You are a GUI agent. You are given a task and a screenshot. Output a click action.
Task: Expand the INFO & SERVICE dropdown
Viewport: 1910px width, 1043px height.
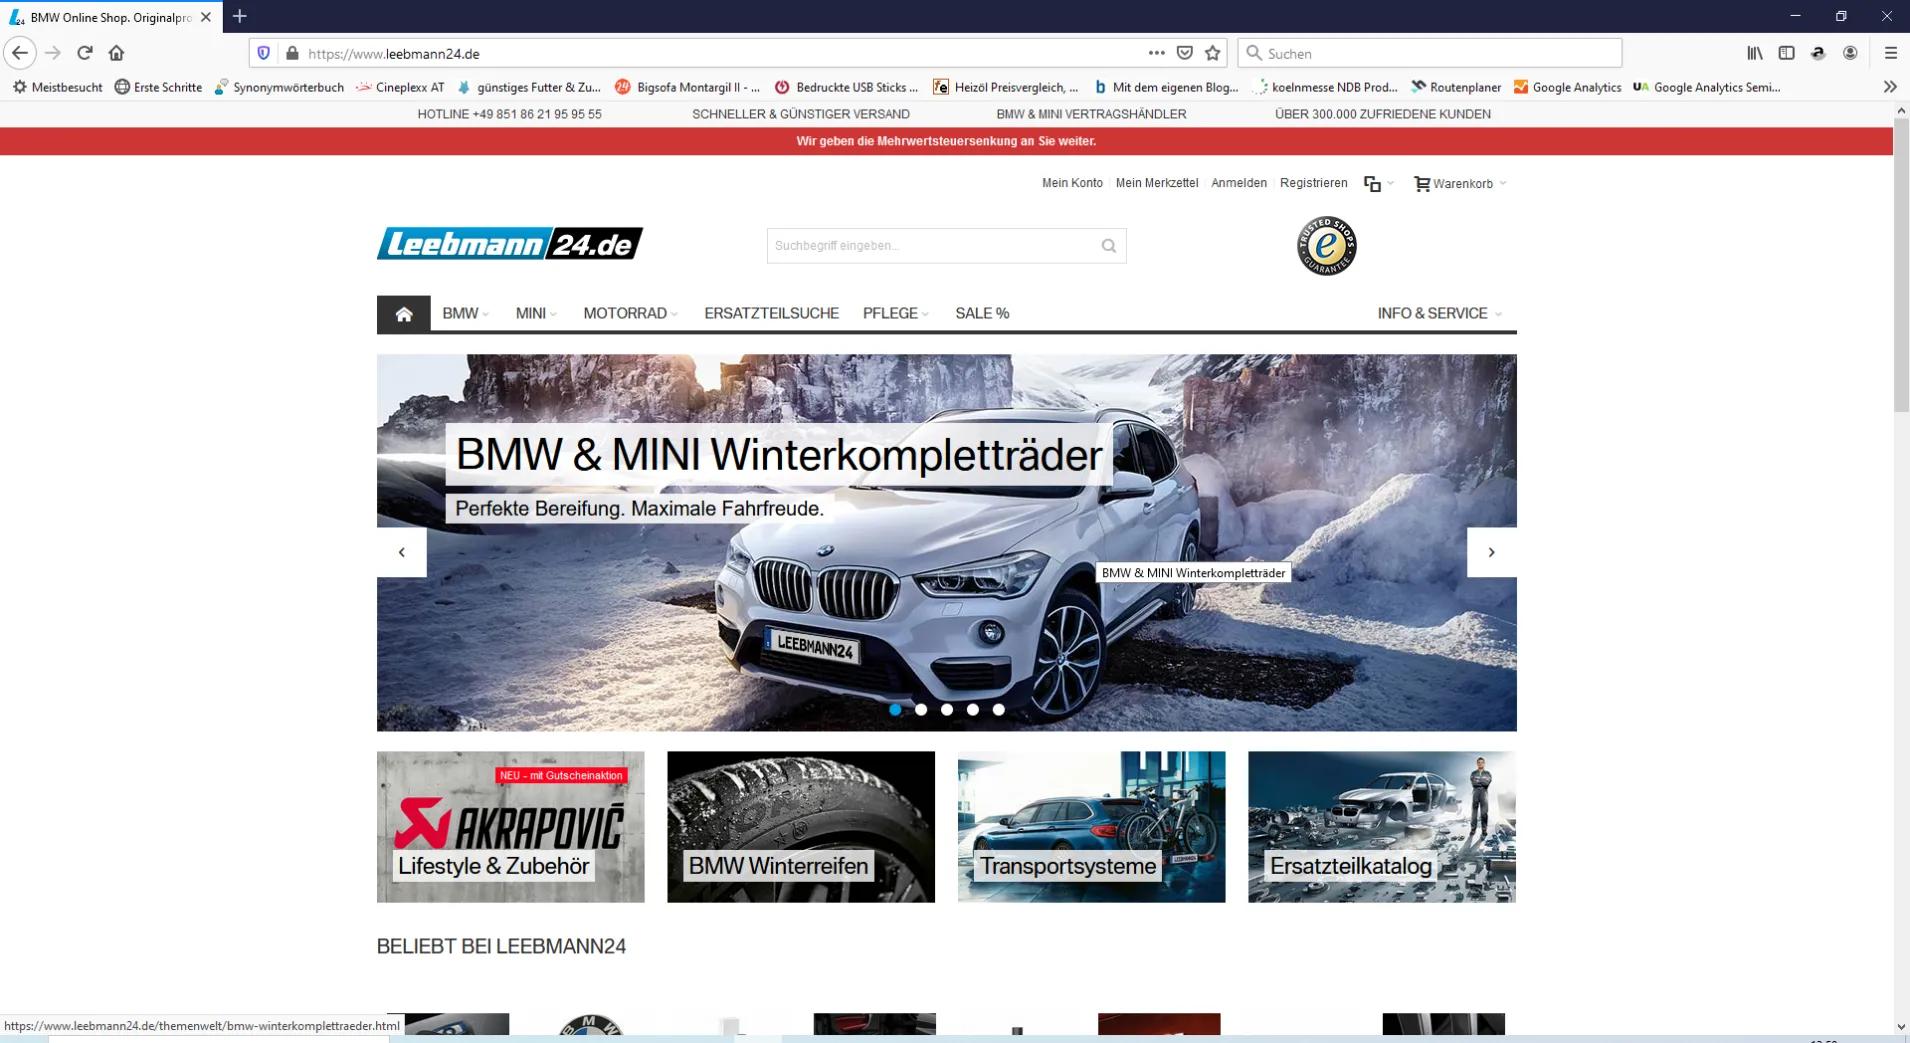(1440, 314)
